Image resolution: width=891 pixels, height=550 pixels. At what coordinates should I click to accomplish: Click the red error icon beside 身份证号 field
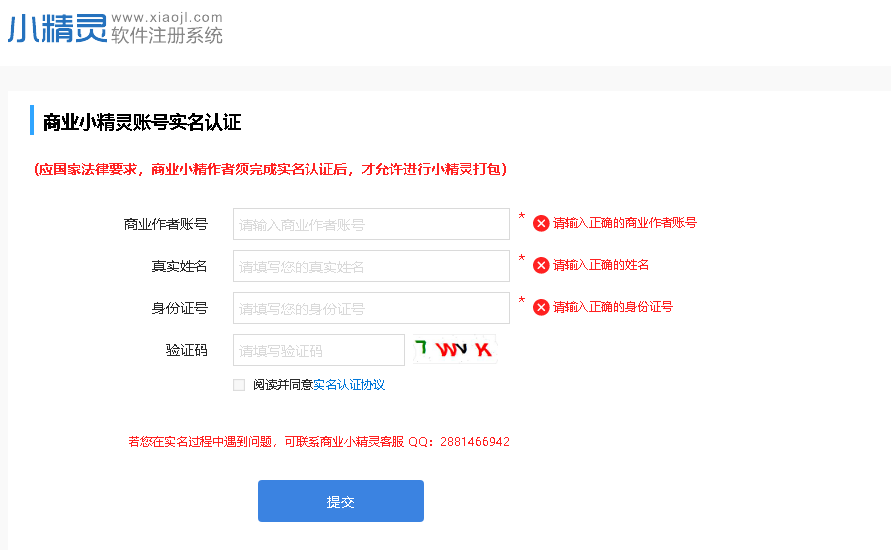point(541,307)
